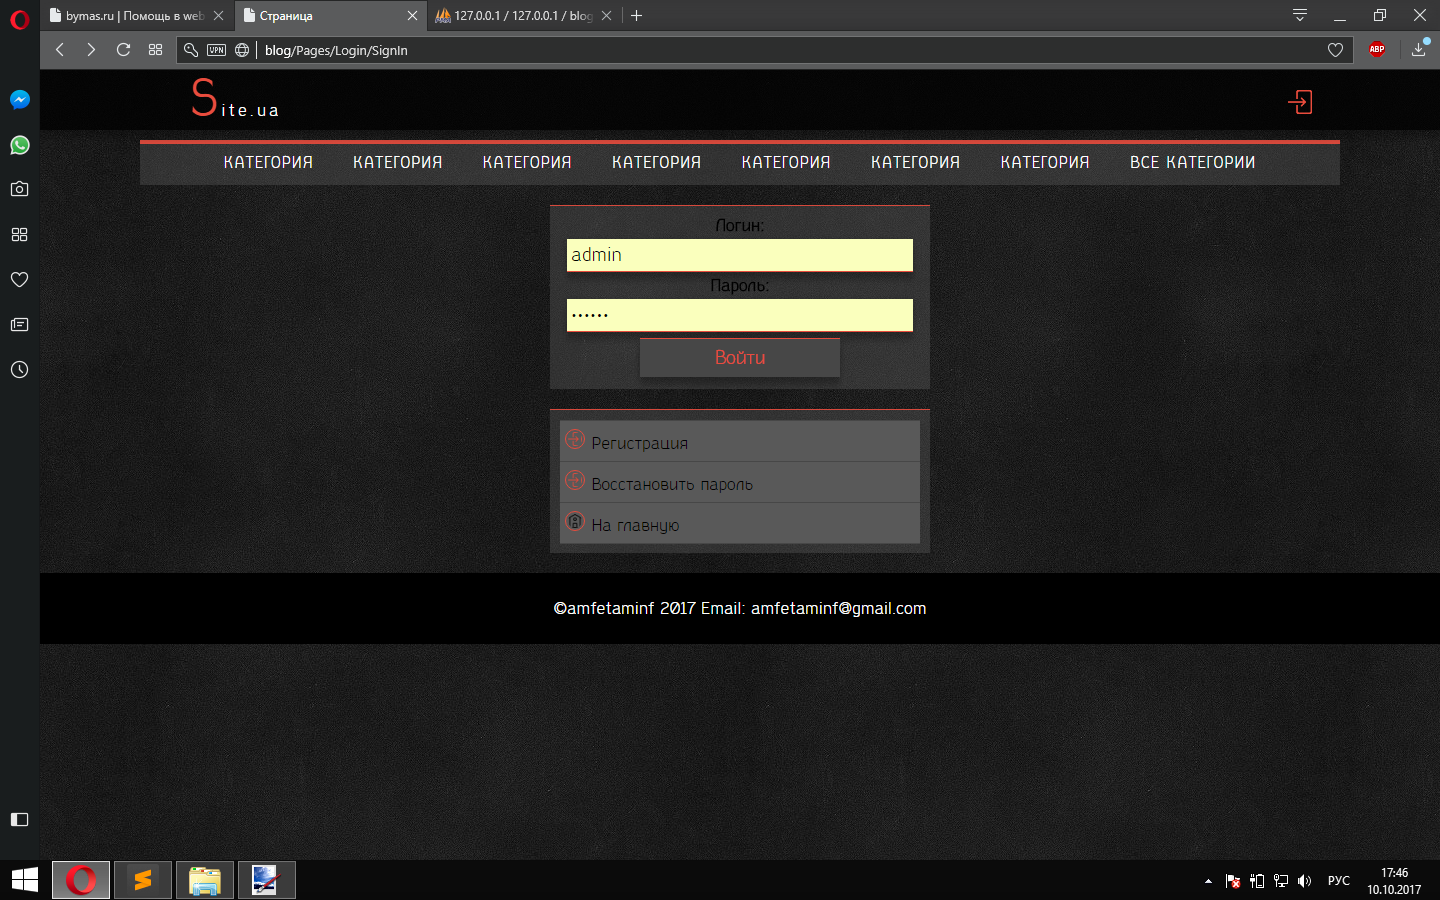
Task: Toggle the VPN badge in address bar
Action: [216, 50]
